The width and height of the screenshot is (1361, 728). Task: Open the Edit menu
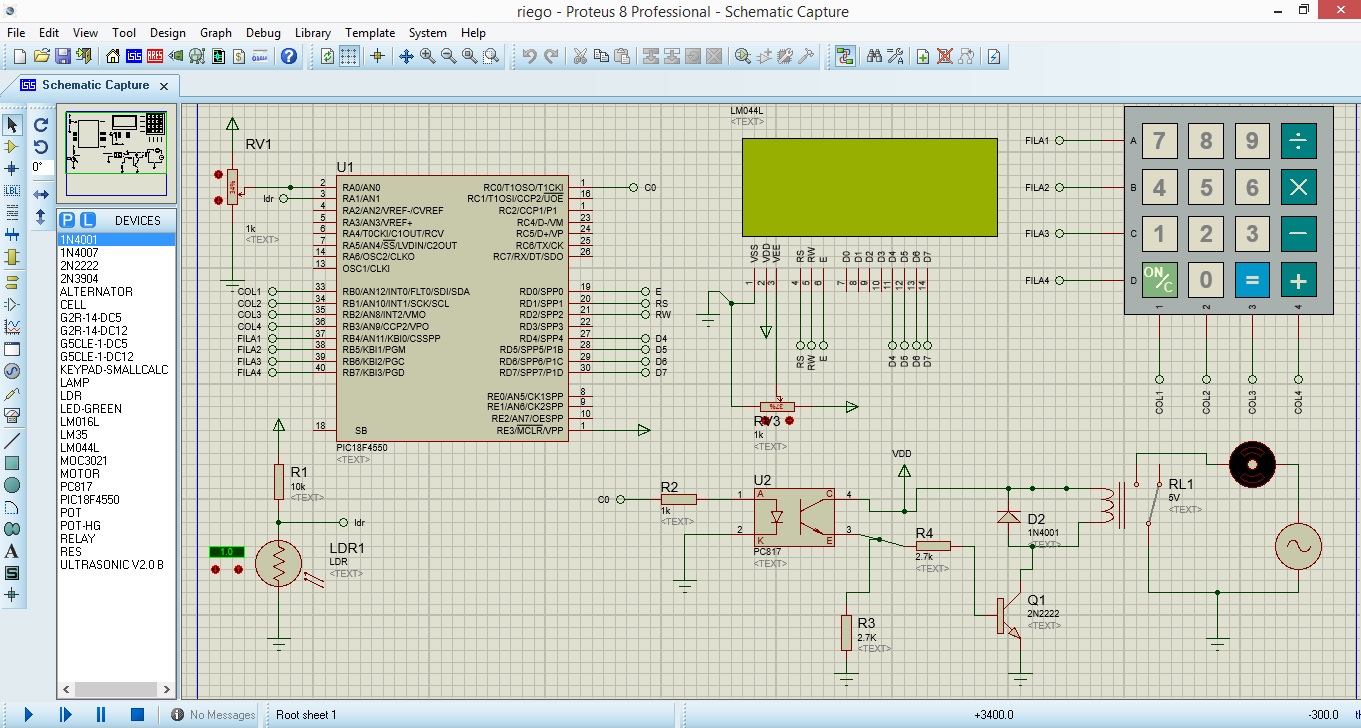[49, 32]
